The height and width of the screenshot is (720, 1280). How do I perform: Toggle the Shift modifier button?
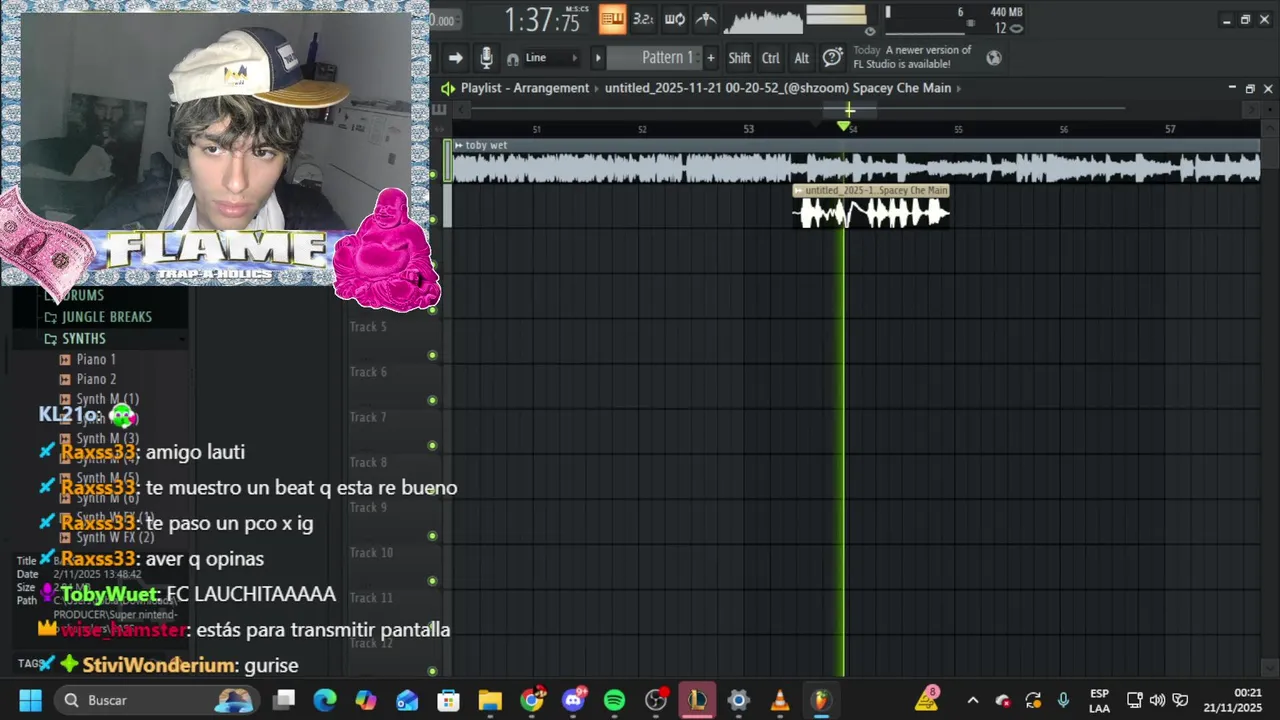739,58
